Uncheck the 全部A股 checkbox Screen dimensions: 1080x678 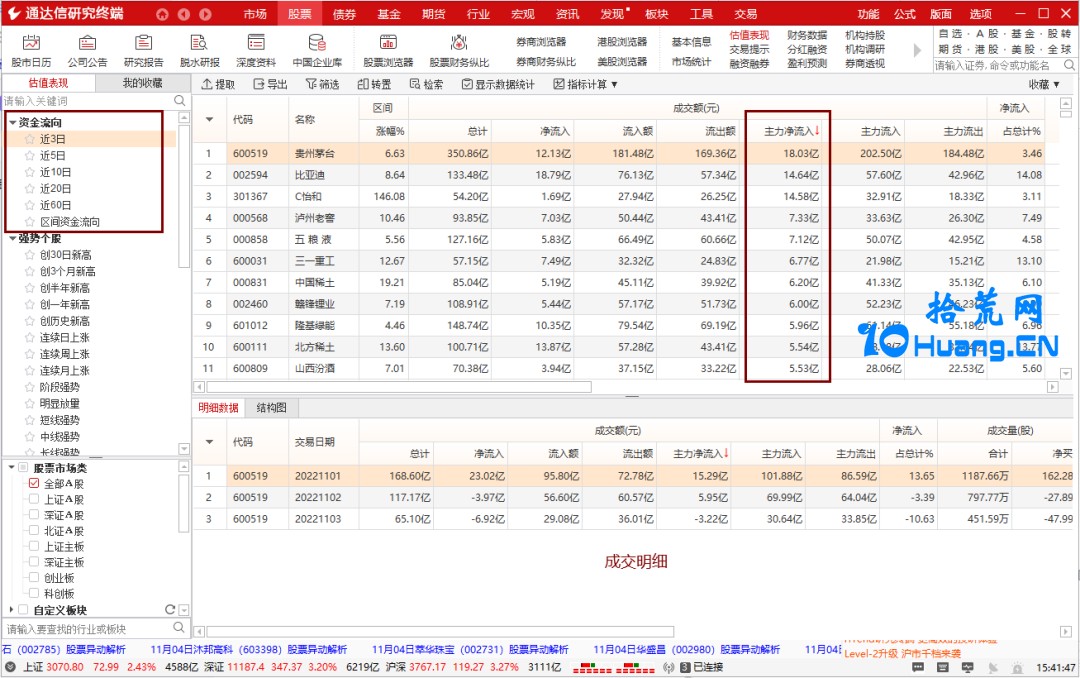click(x=34, y=483)
